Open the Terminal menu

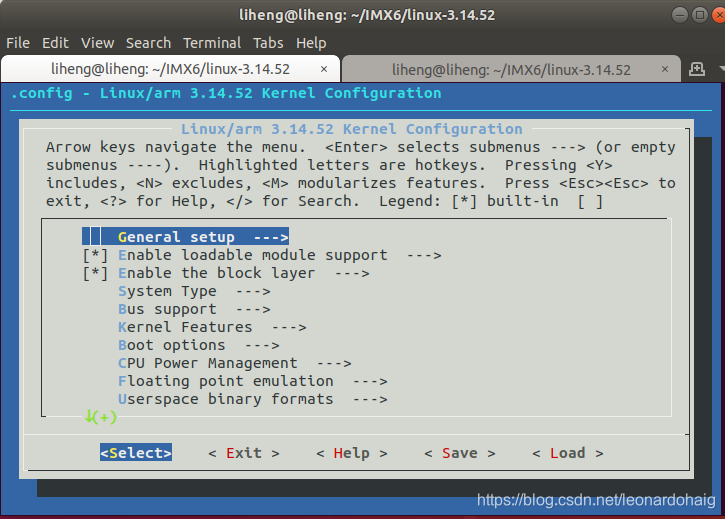tap(212, 43)
